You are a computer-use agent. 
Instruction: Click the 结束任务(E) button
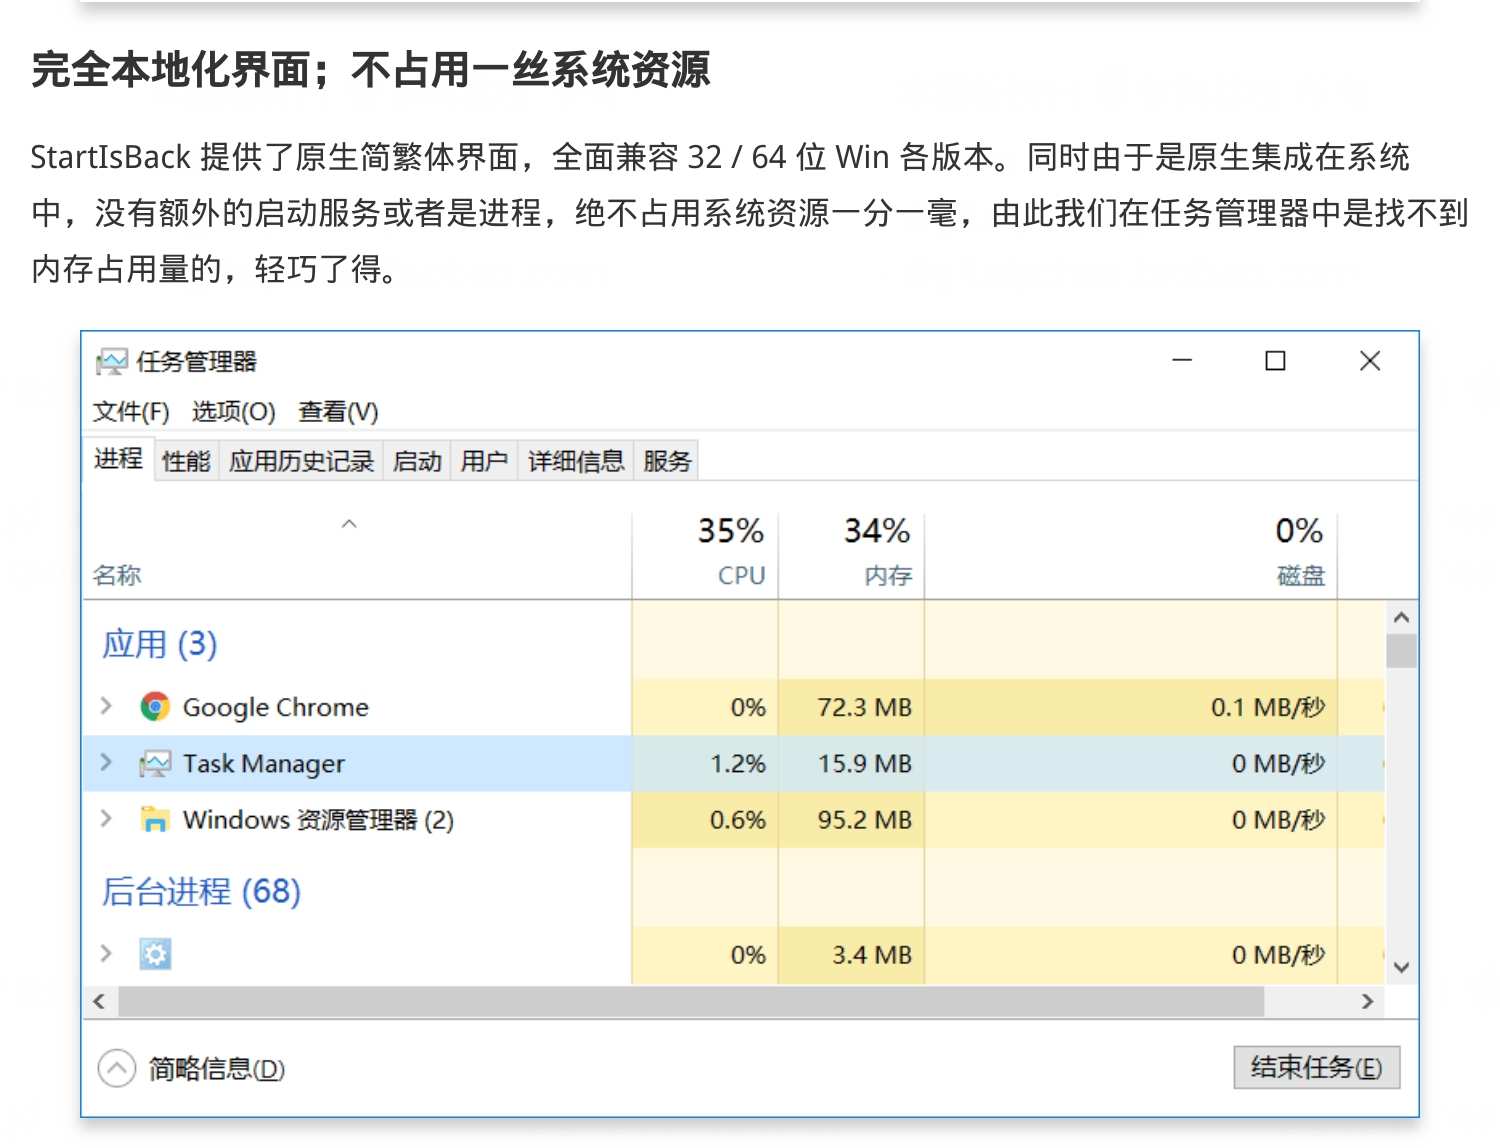[1316, 1067]
